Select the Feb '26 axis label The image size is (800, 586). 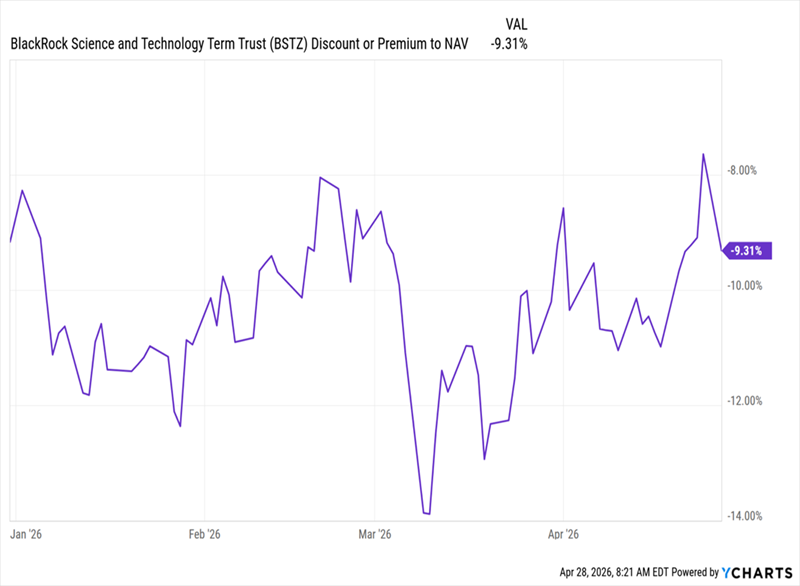coord(203,534)
